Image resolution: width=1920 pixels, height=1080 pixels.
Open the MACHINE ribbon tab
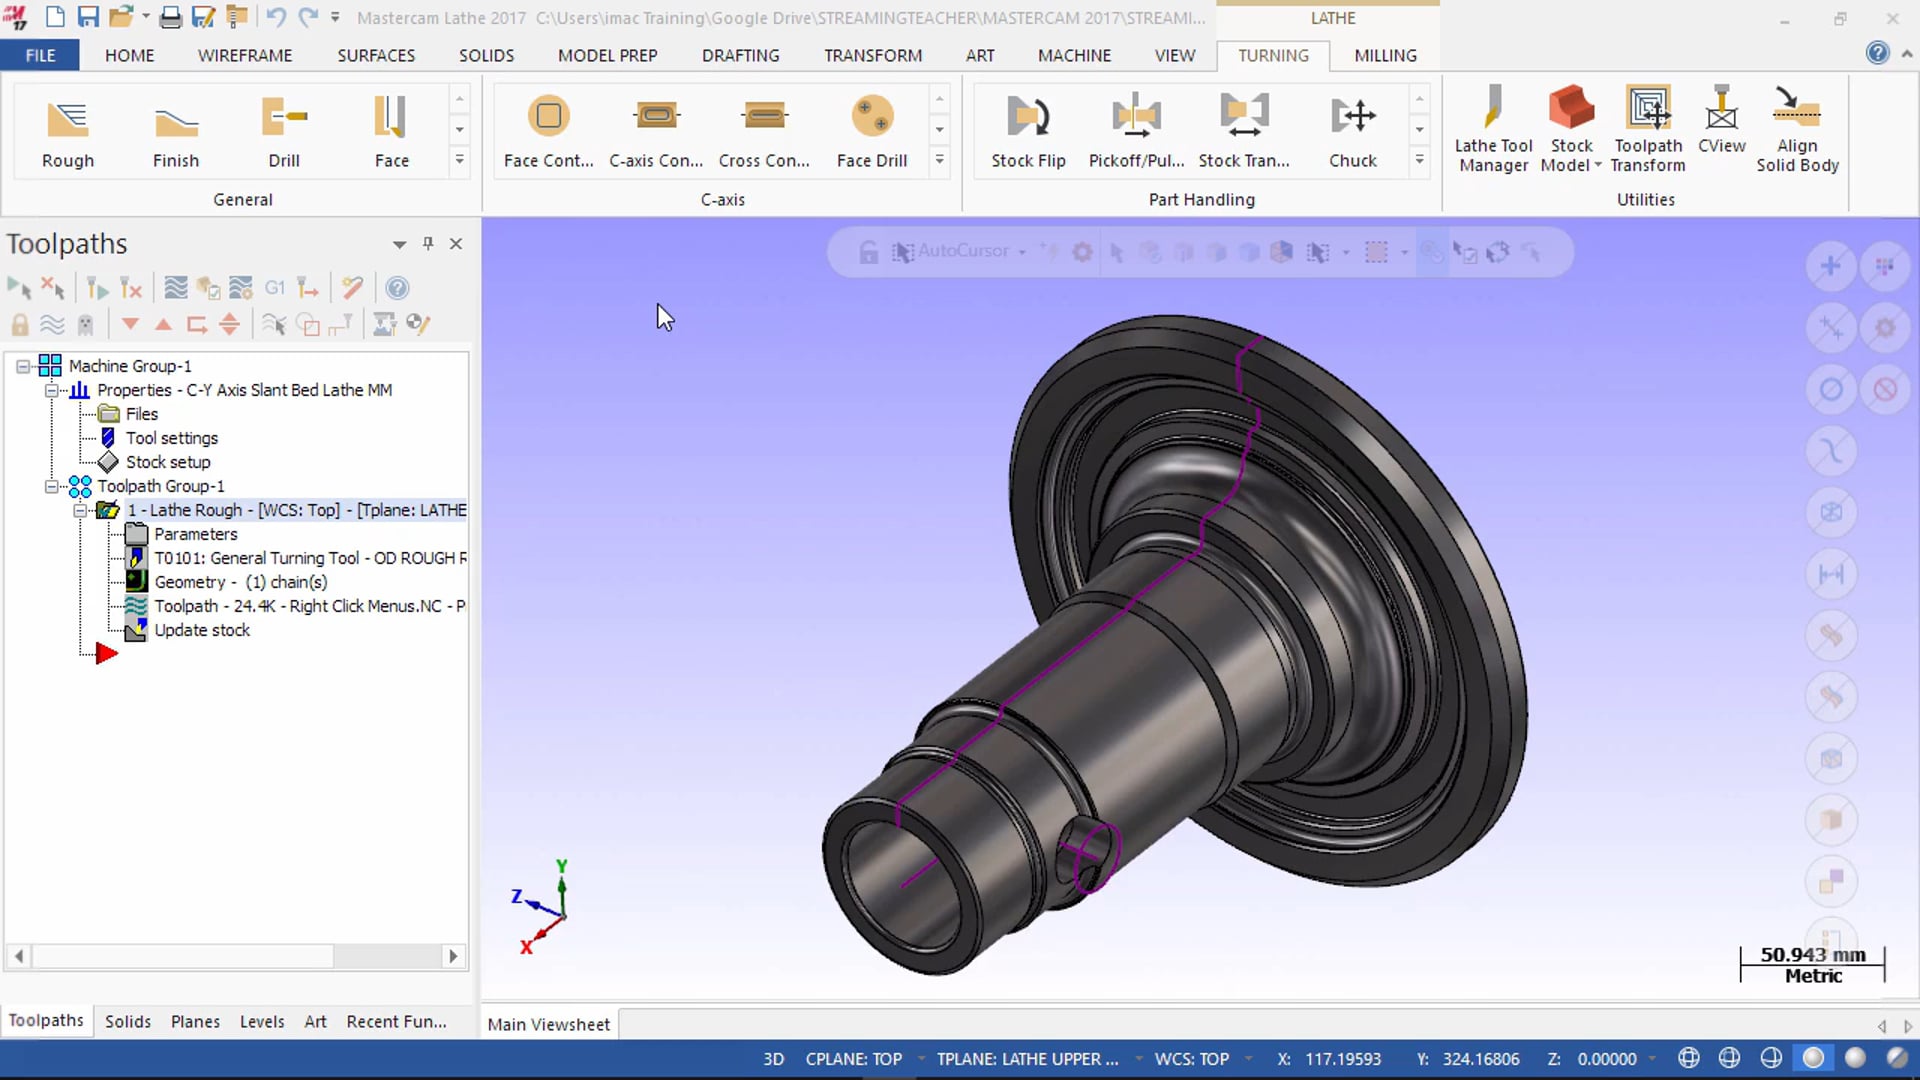pos(1073,54)
